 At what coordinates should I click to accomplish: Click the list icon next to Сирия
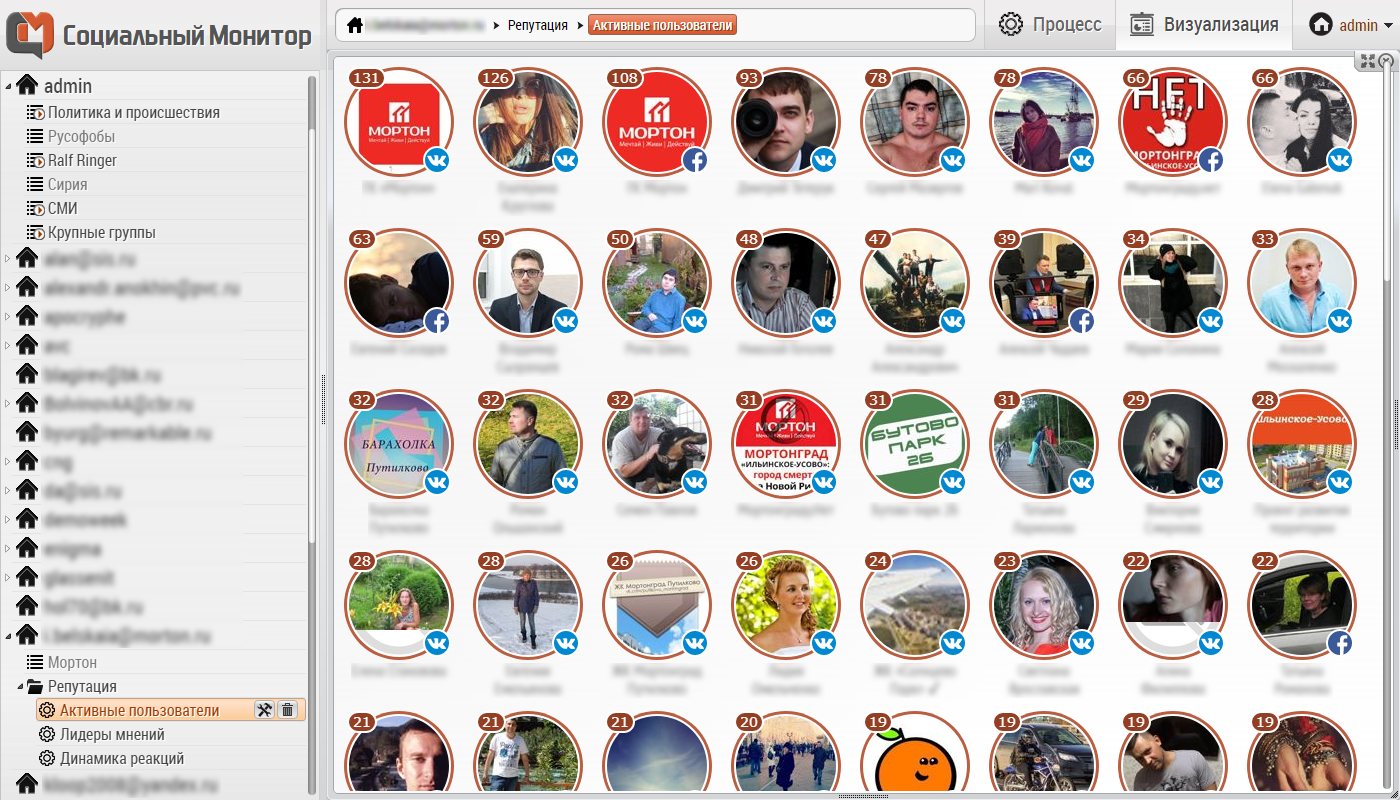35,184
